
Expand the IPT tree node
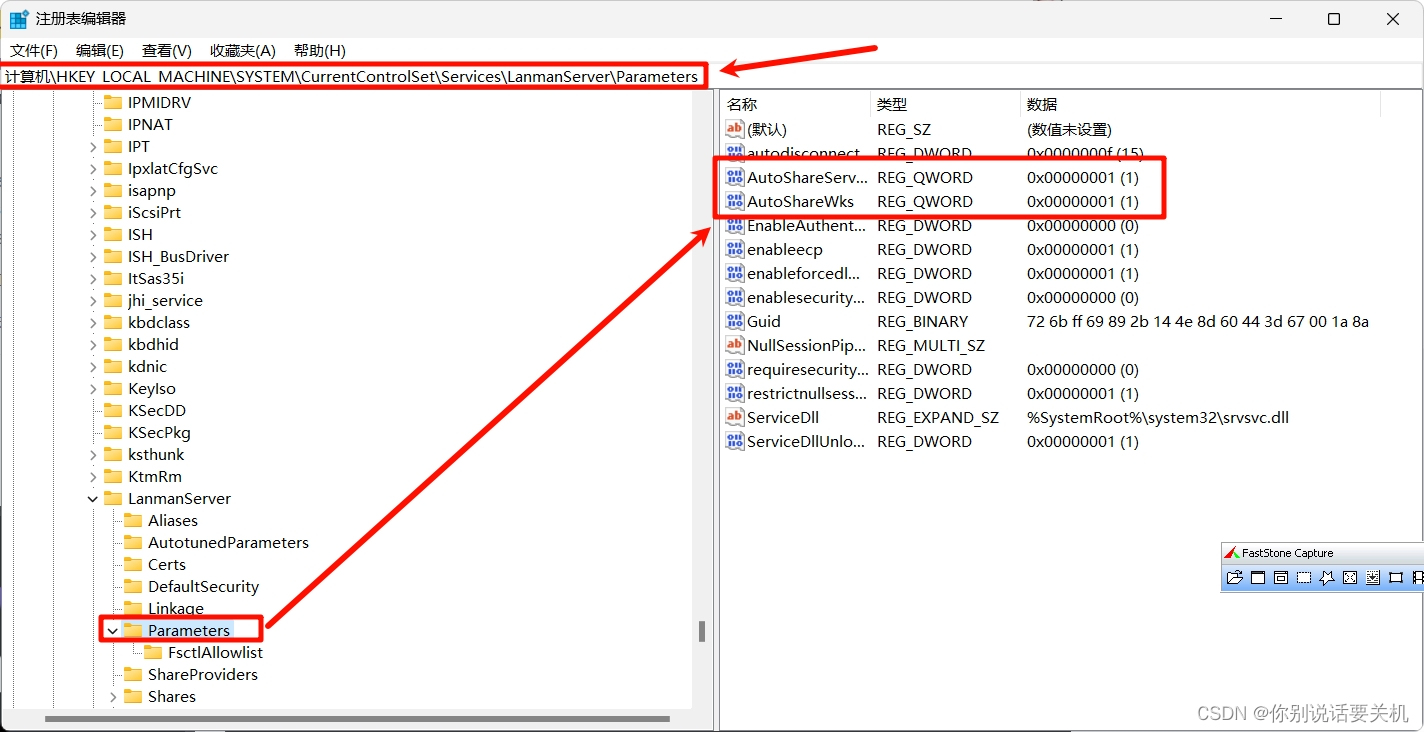tap(92, 146)
